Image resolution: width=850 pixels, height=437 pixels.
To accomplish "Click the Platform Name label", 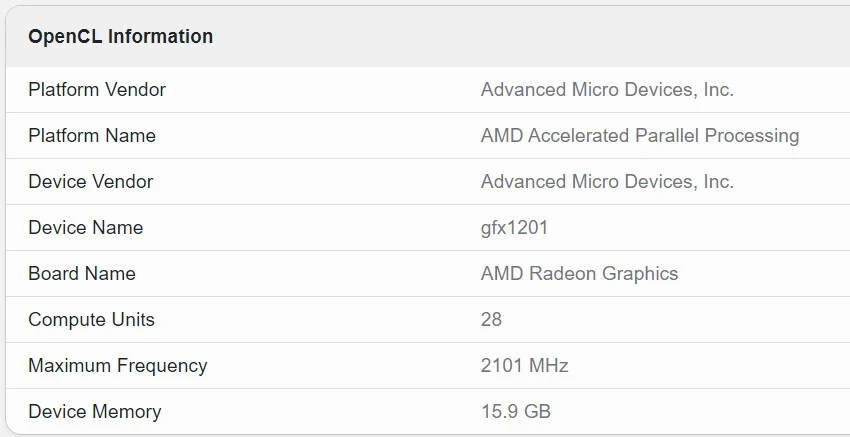I will point(92,136).
